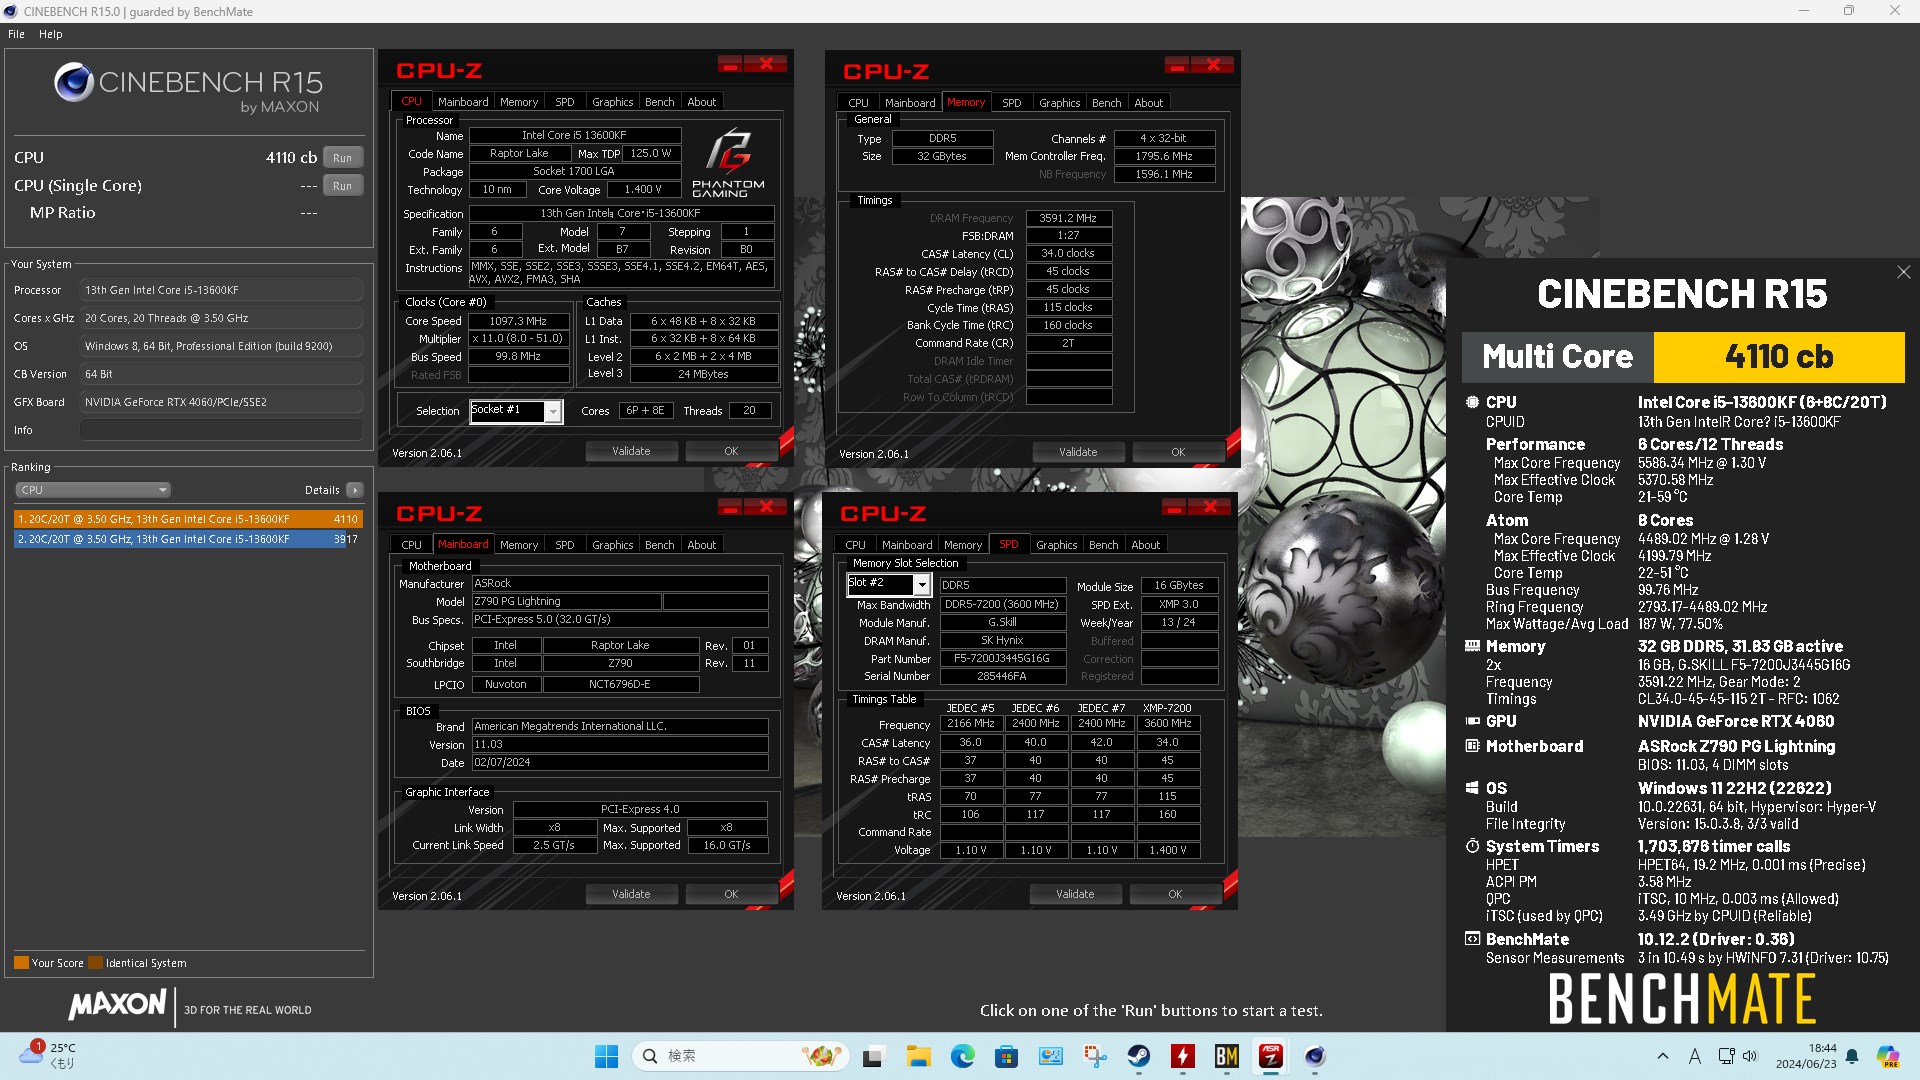Click the Core Voltage 1.400 V value
Screen dimensions: 1920x1080
point(643,190)
